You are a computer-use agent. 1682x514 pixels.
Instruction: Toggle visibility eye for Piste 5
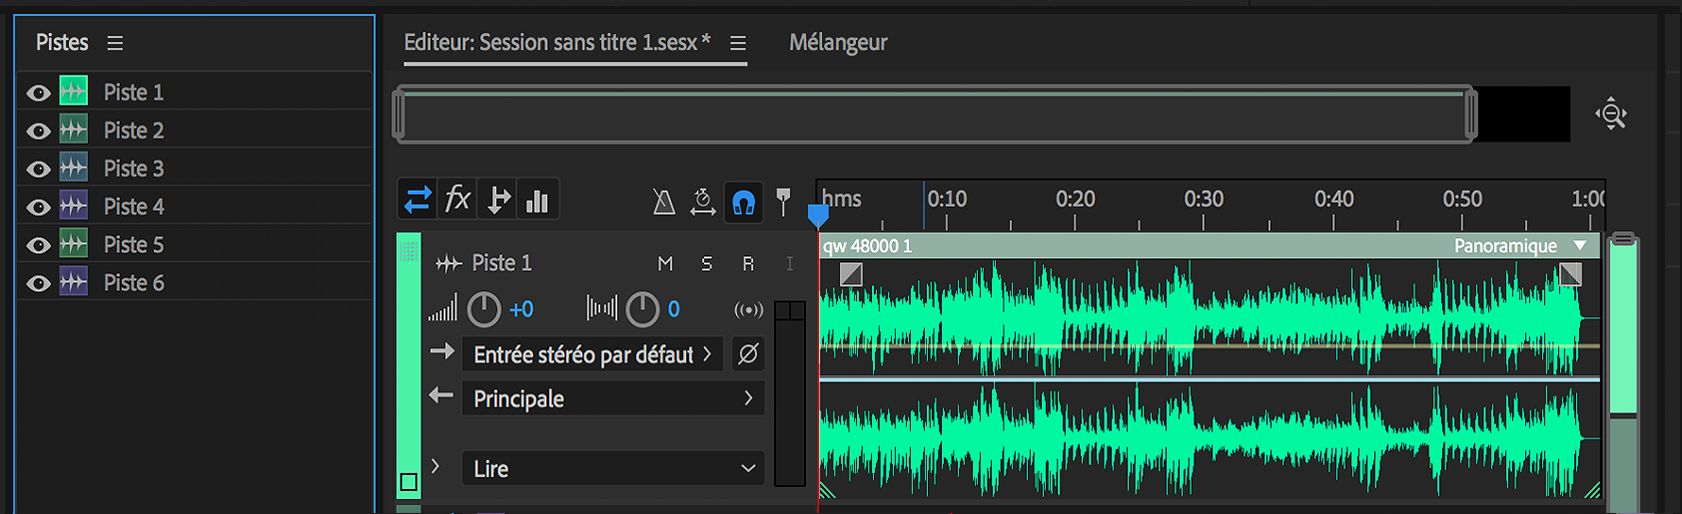pyautogui.click(x=38, y=245)
